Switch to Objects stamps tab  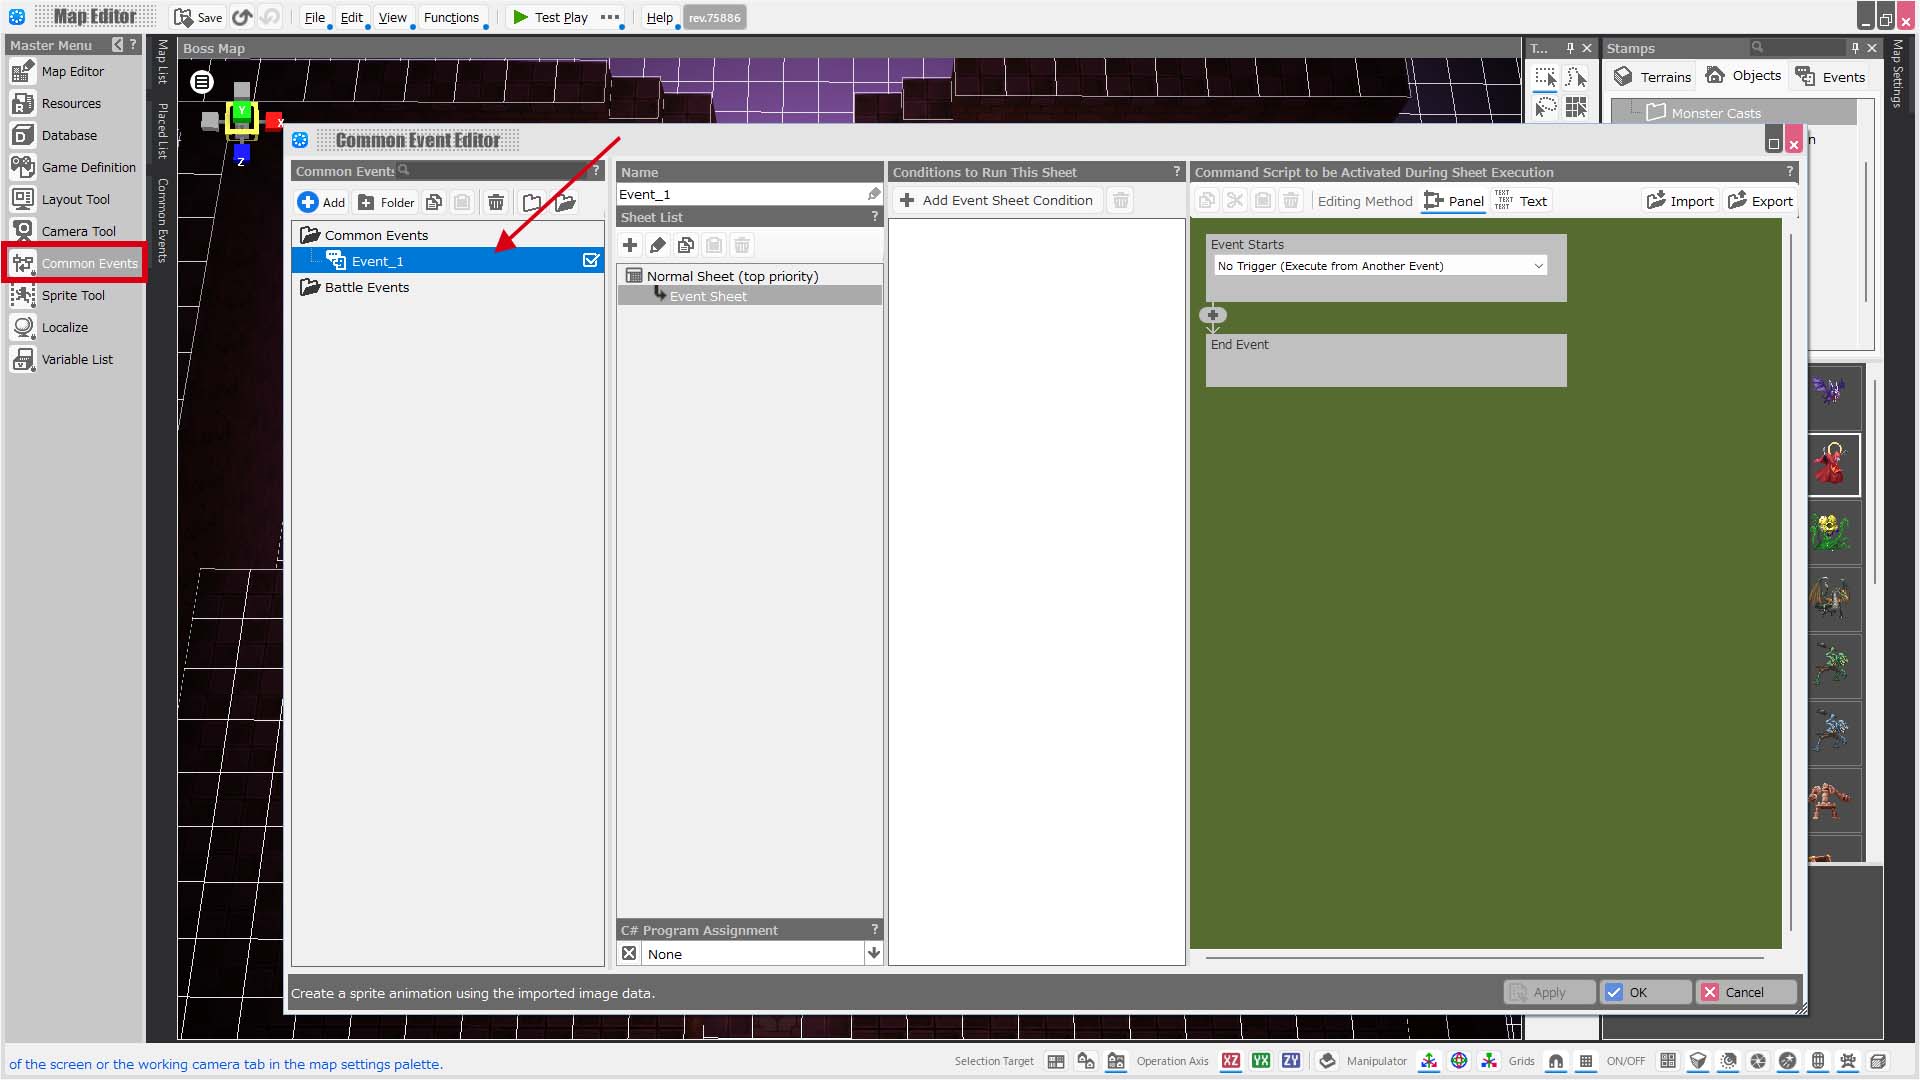(1743, 76)
